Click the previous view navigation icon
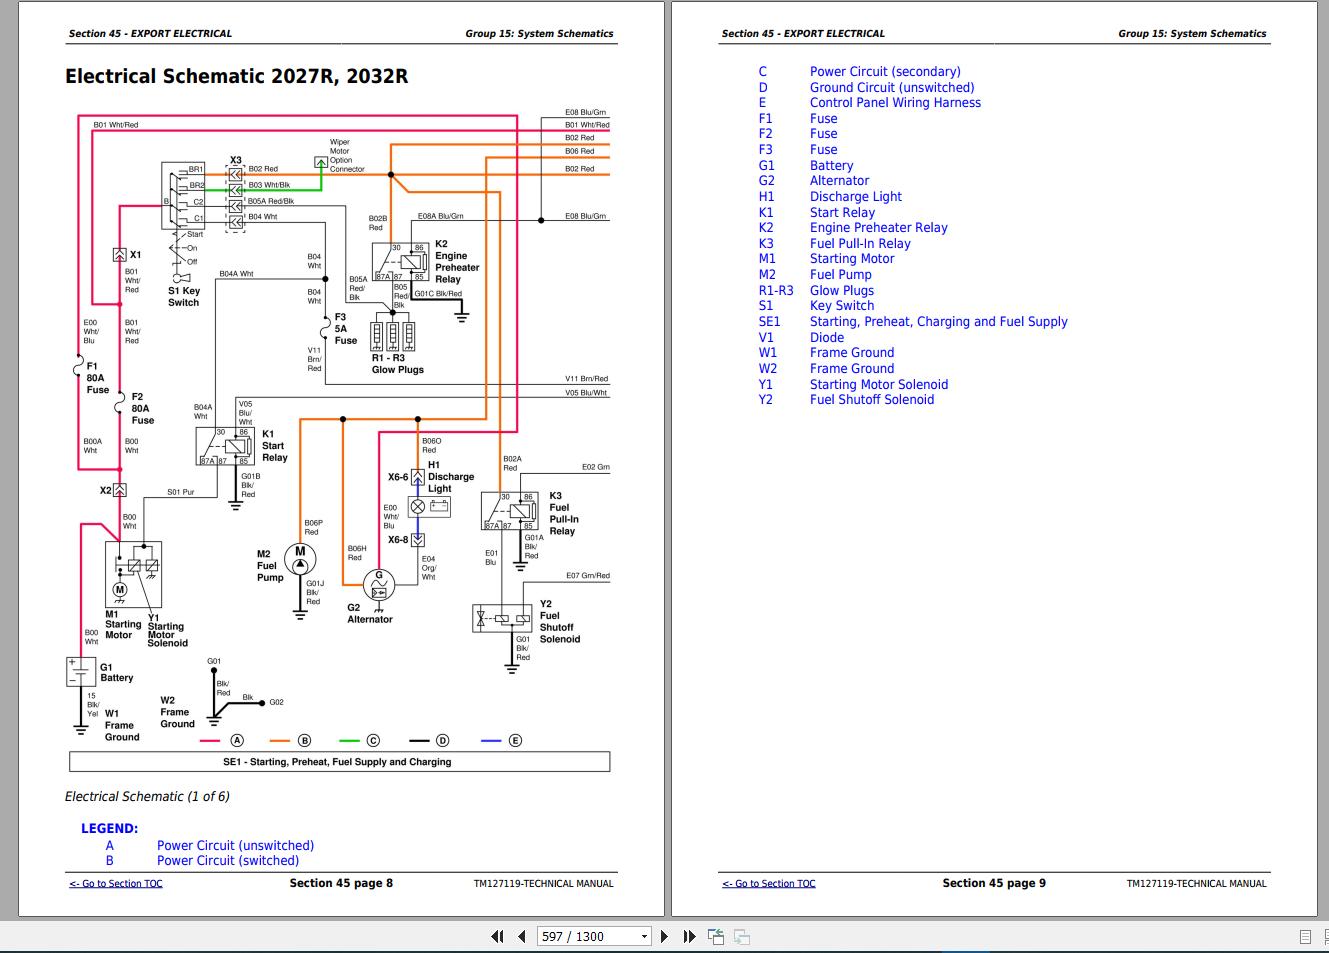1329x953 pixels. click(716, 937)
